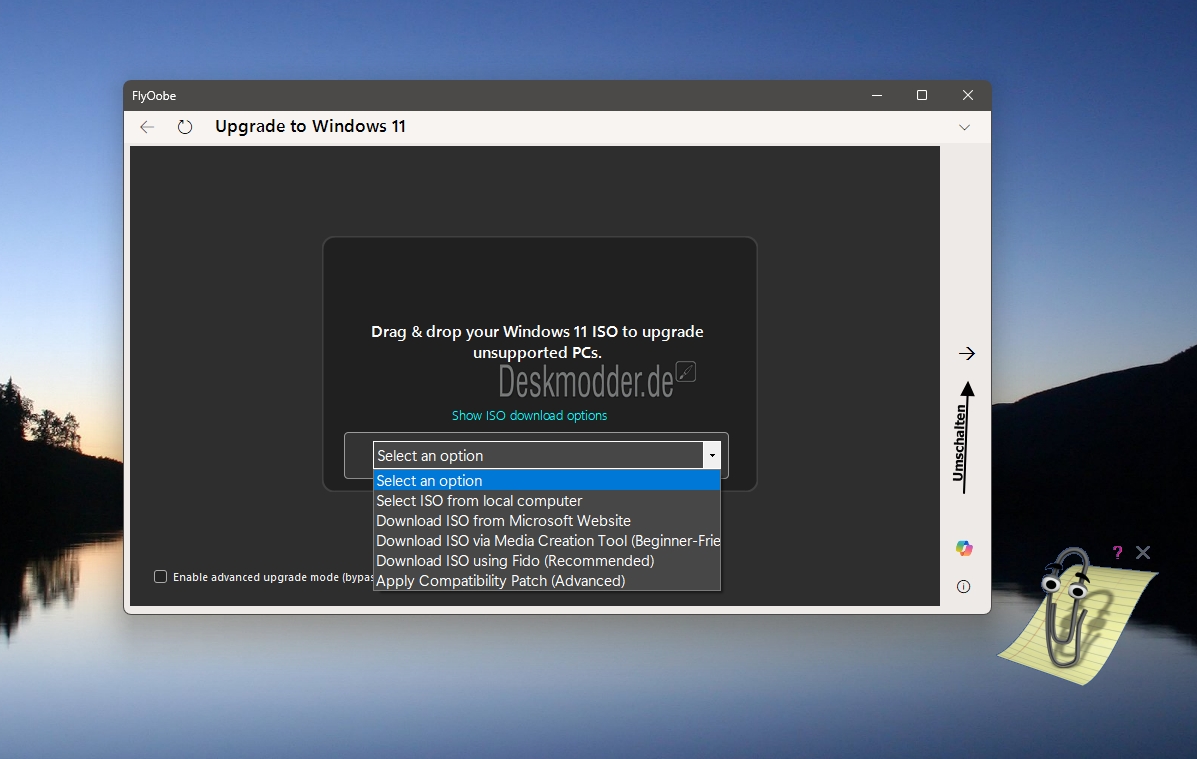1197x759 pixels.
Task: Click the 'FlyOobe' title bar text
Action: [x=154, y=95]
